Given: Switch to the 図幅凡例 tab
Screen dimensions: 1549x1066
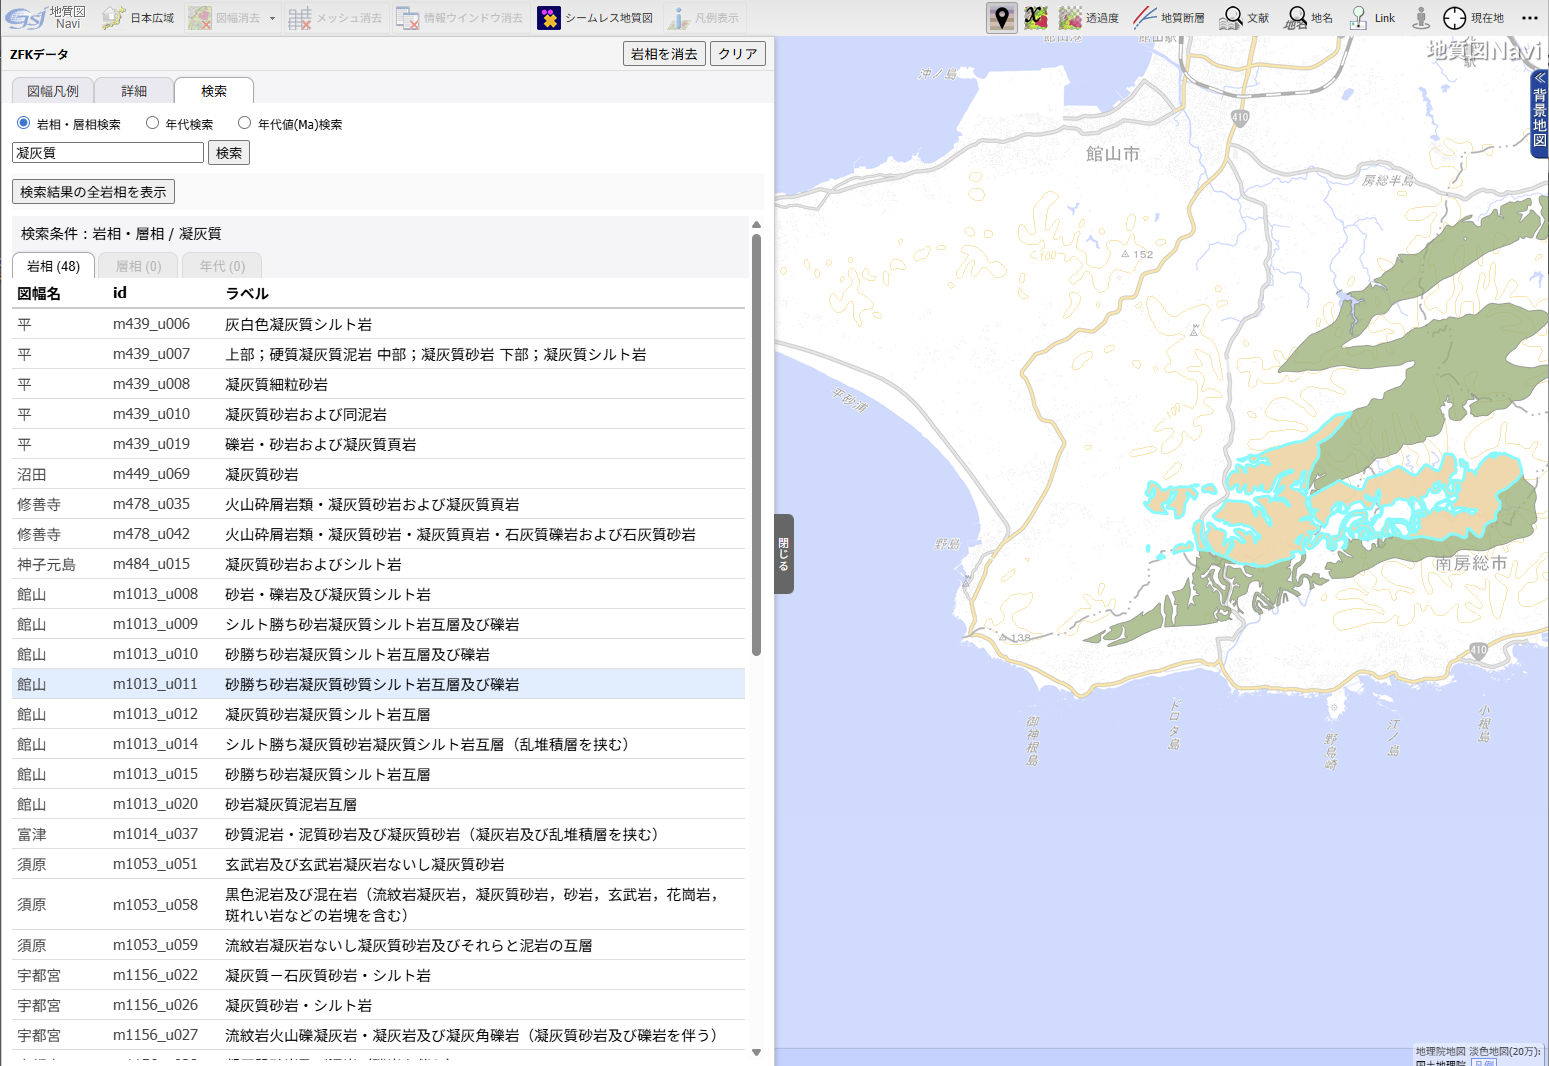Looking at the screenshot, I should click(53, 91).
